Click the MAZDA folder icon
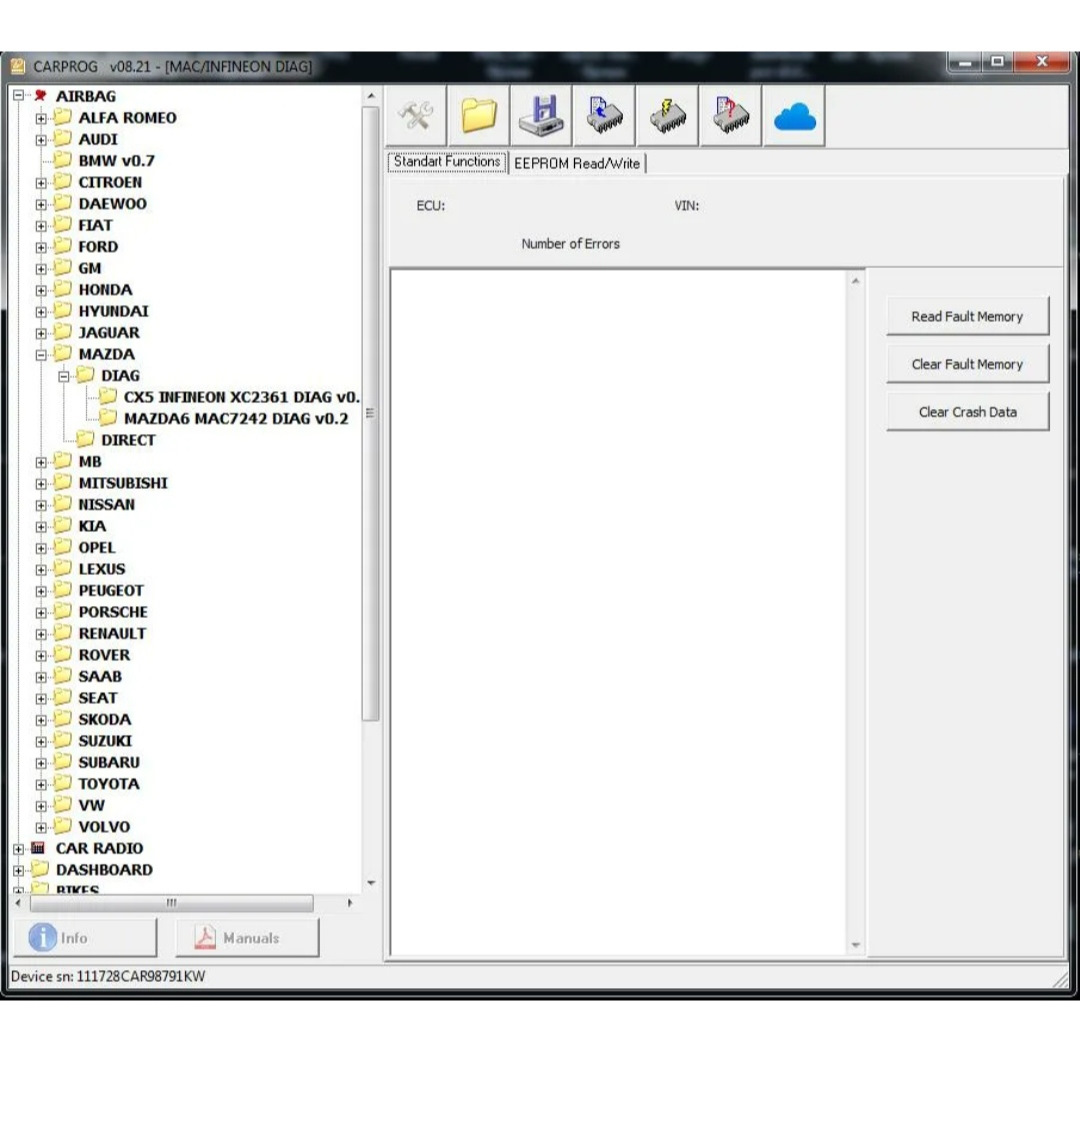This screenshot has height=1129, width=1080. [x=63, y=354]
